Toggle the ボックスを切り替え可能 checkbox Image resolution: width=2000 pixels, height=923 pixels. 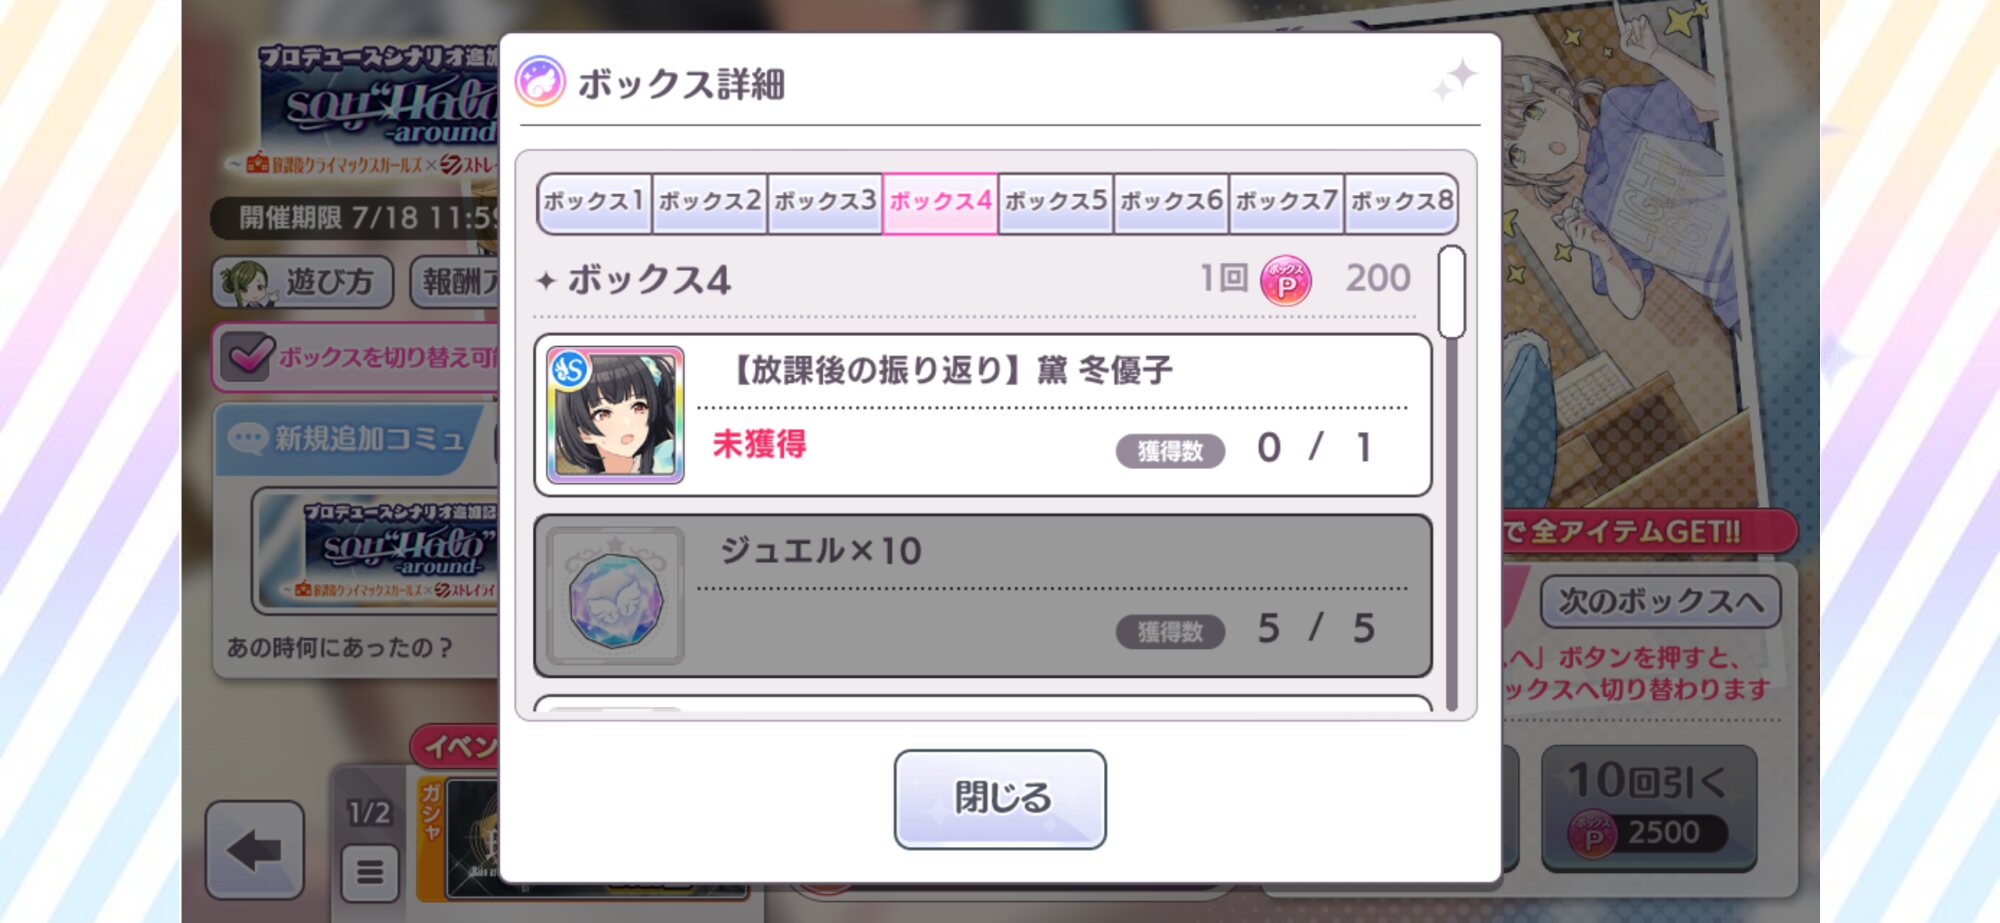(246, 356)
